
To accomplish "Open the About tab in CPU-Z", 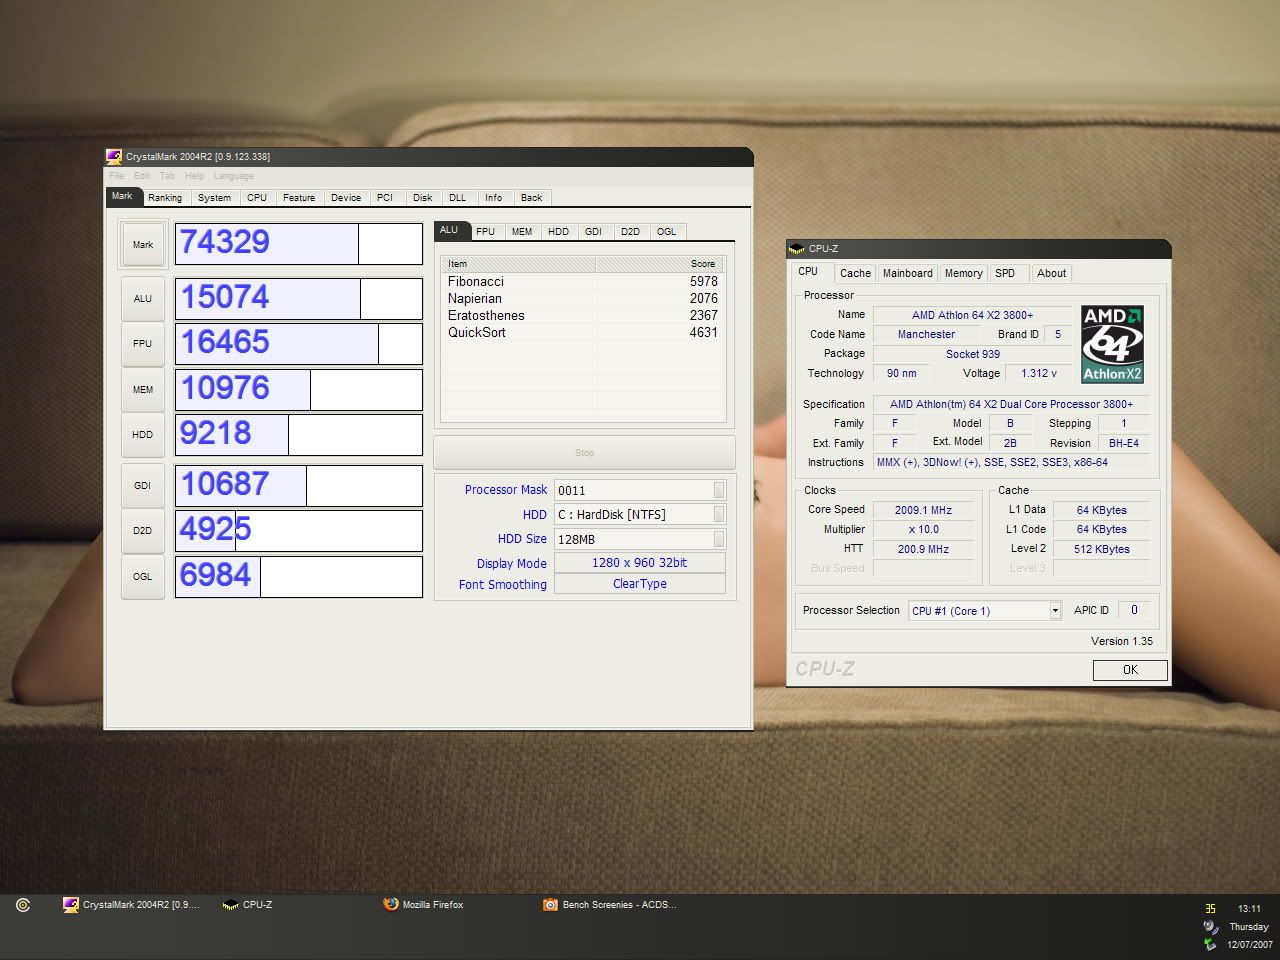I will pyautogui.click(x=1051, y=273).
